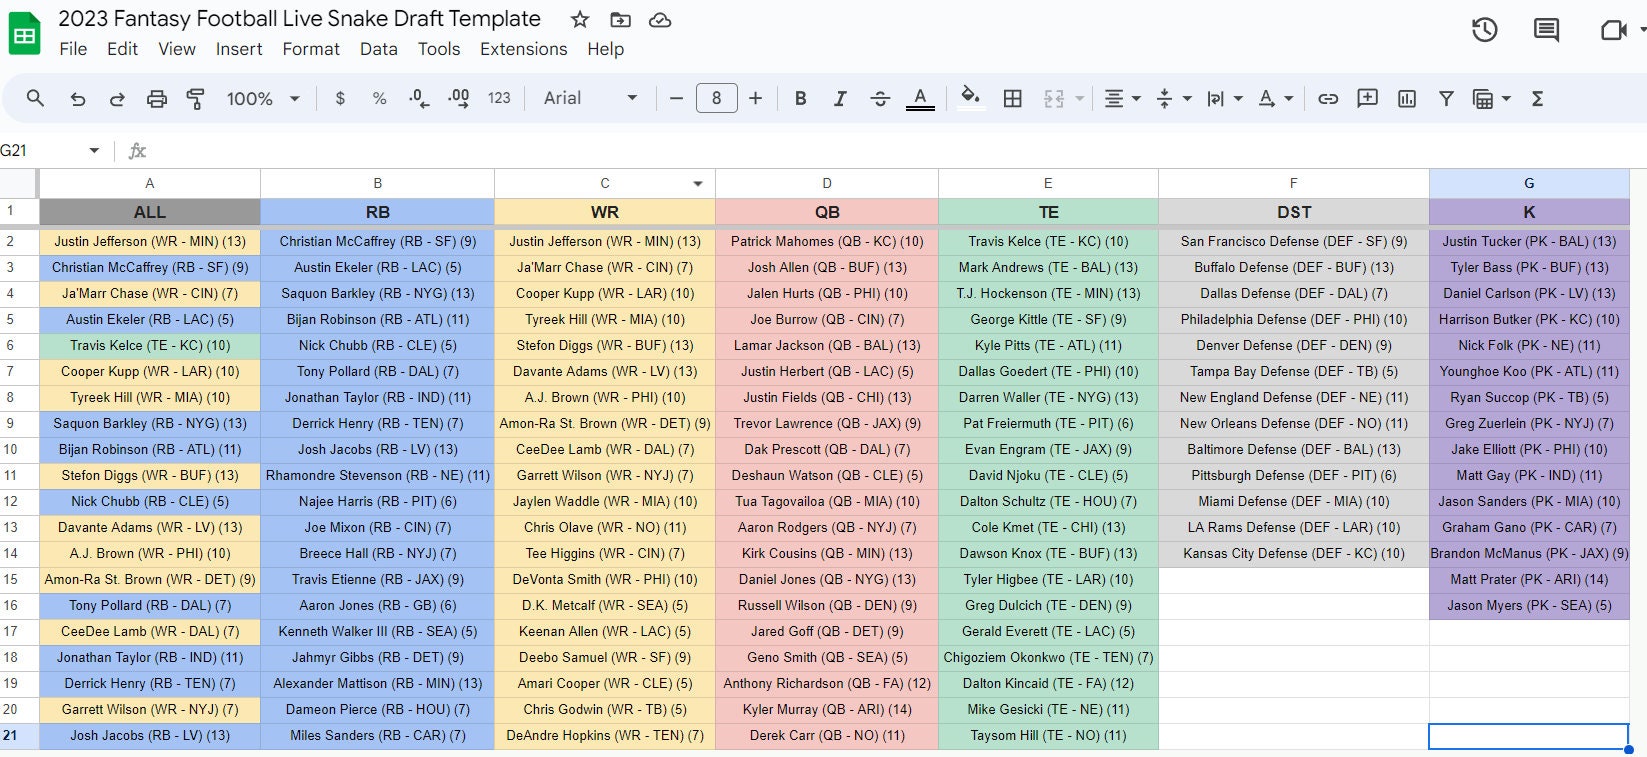This screenshot has height=757, width=1647.
Task: Format selection as currency
Action: (340, 98)
